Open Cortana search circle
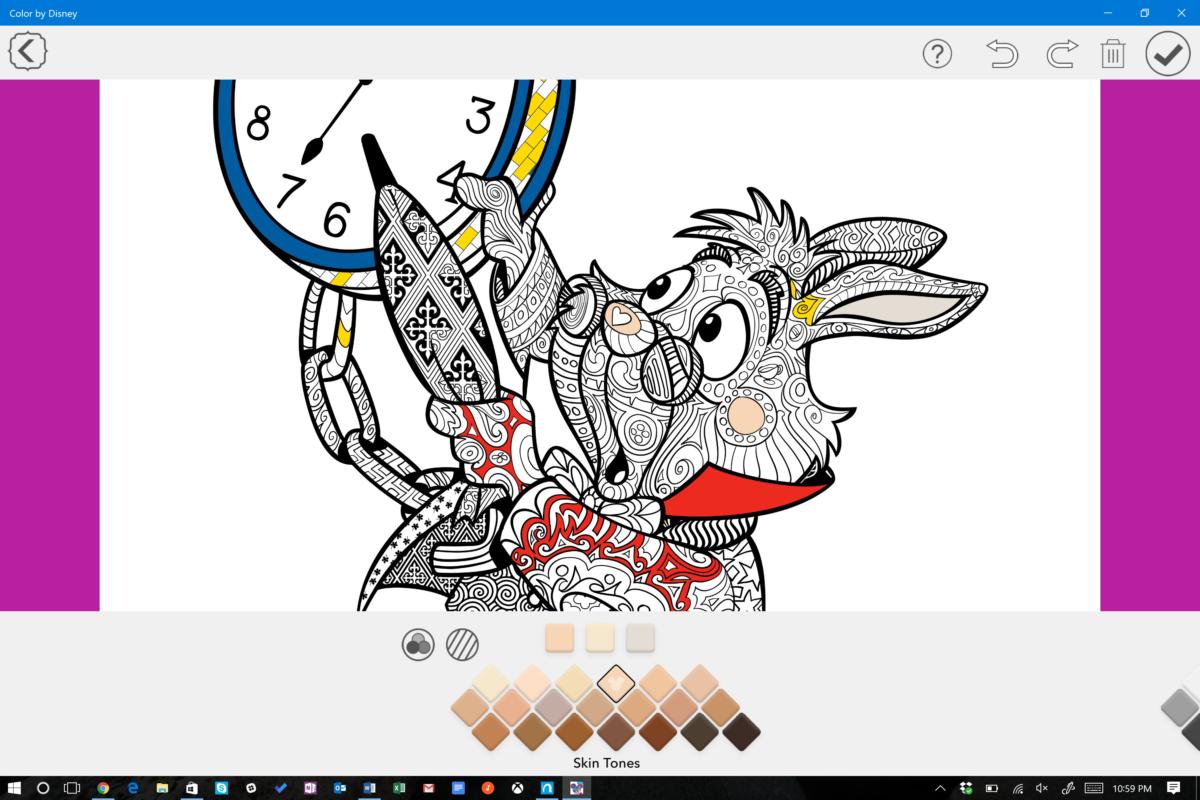The height and width of the screenshot is (800, 1200). [x=44, y=788]
